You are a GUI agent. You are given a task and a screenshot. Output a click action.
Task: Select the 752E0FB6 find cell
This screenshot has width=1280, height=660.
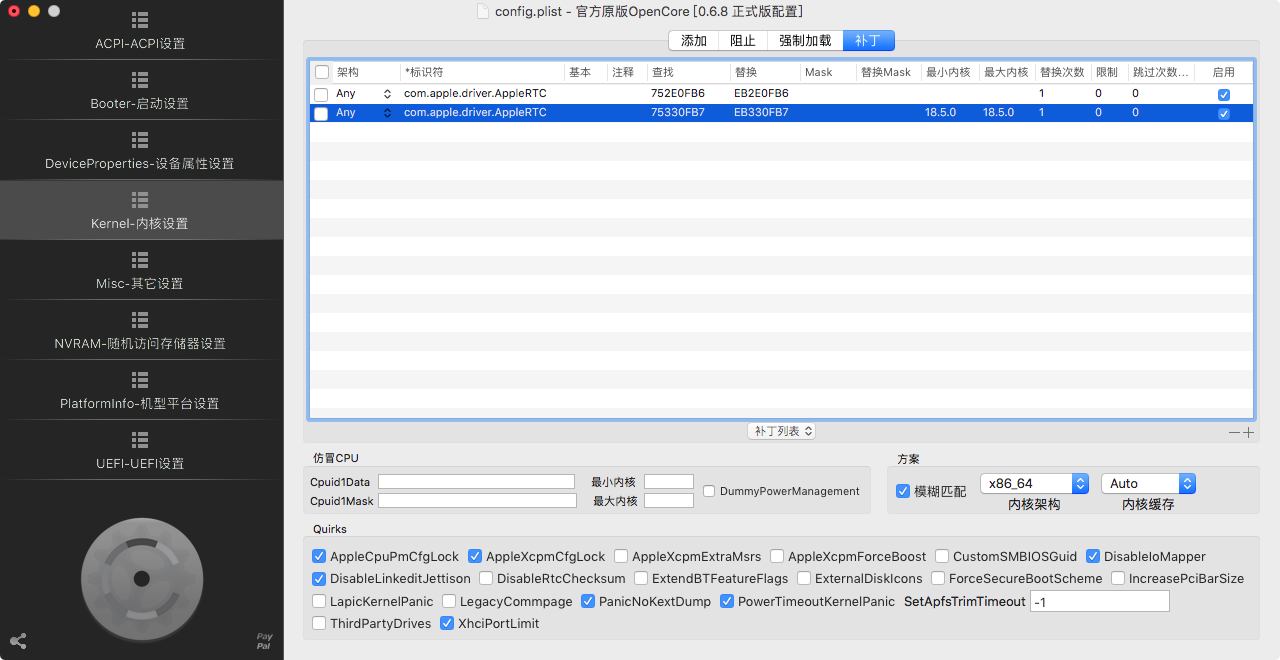pyautogui.click(x=678, y=94)
